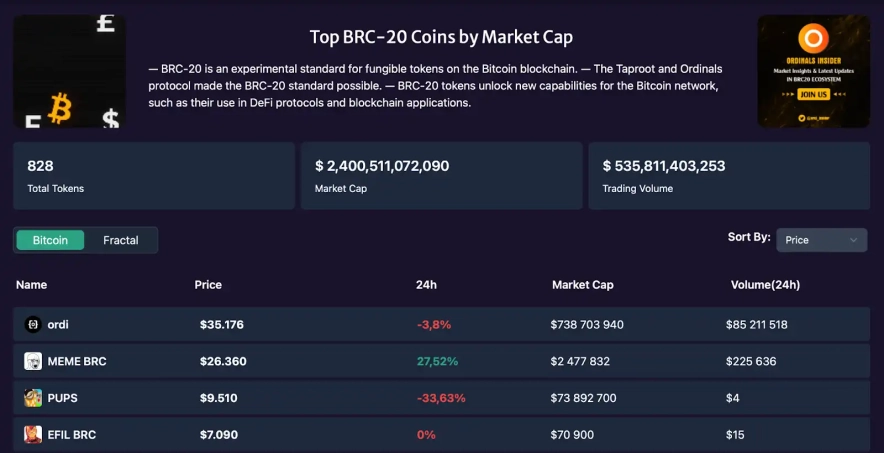
Task: Click the EFIL BRC token icon
Action: (33, 434)
